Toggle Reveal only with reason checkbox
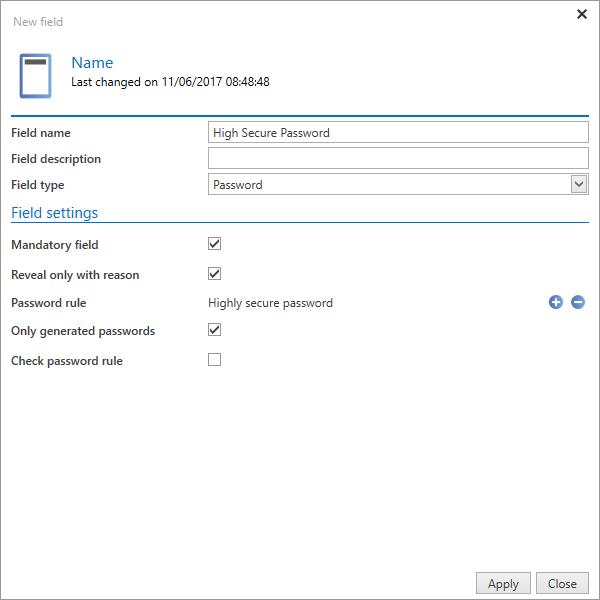This screenshot has height=600, width=600. click(214, 274)
